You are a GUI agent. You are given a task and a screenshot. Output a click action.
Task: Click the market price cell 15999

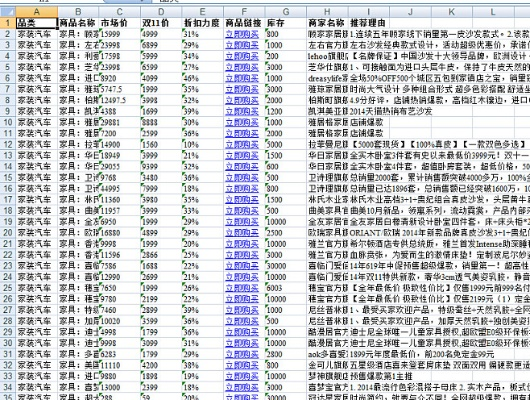click(120, 34)
